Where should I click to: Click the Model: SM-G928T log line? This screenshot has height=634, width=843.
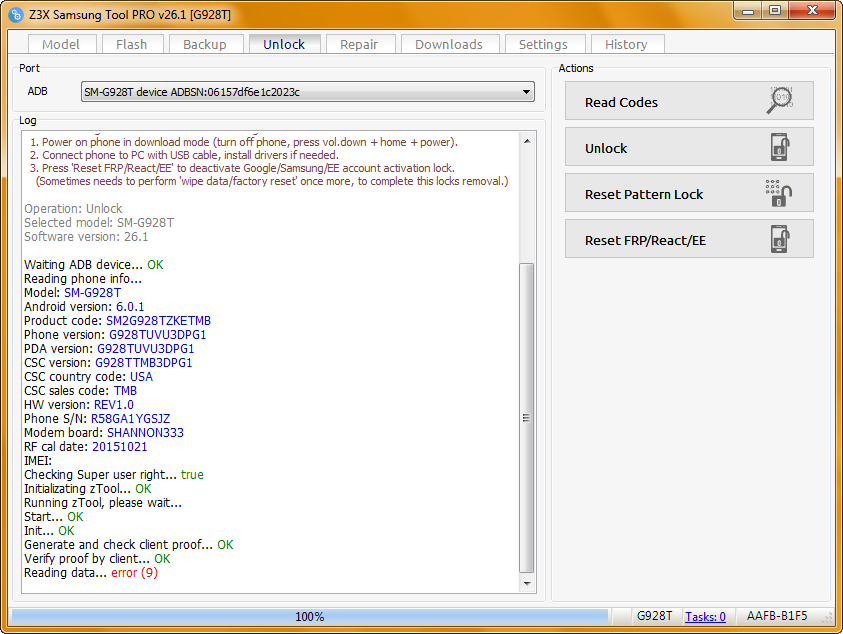(x=73, y=293)
